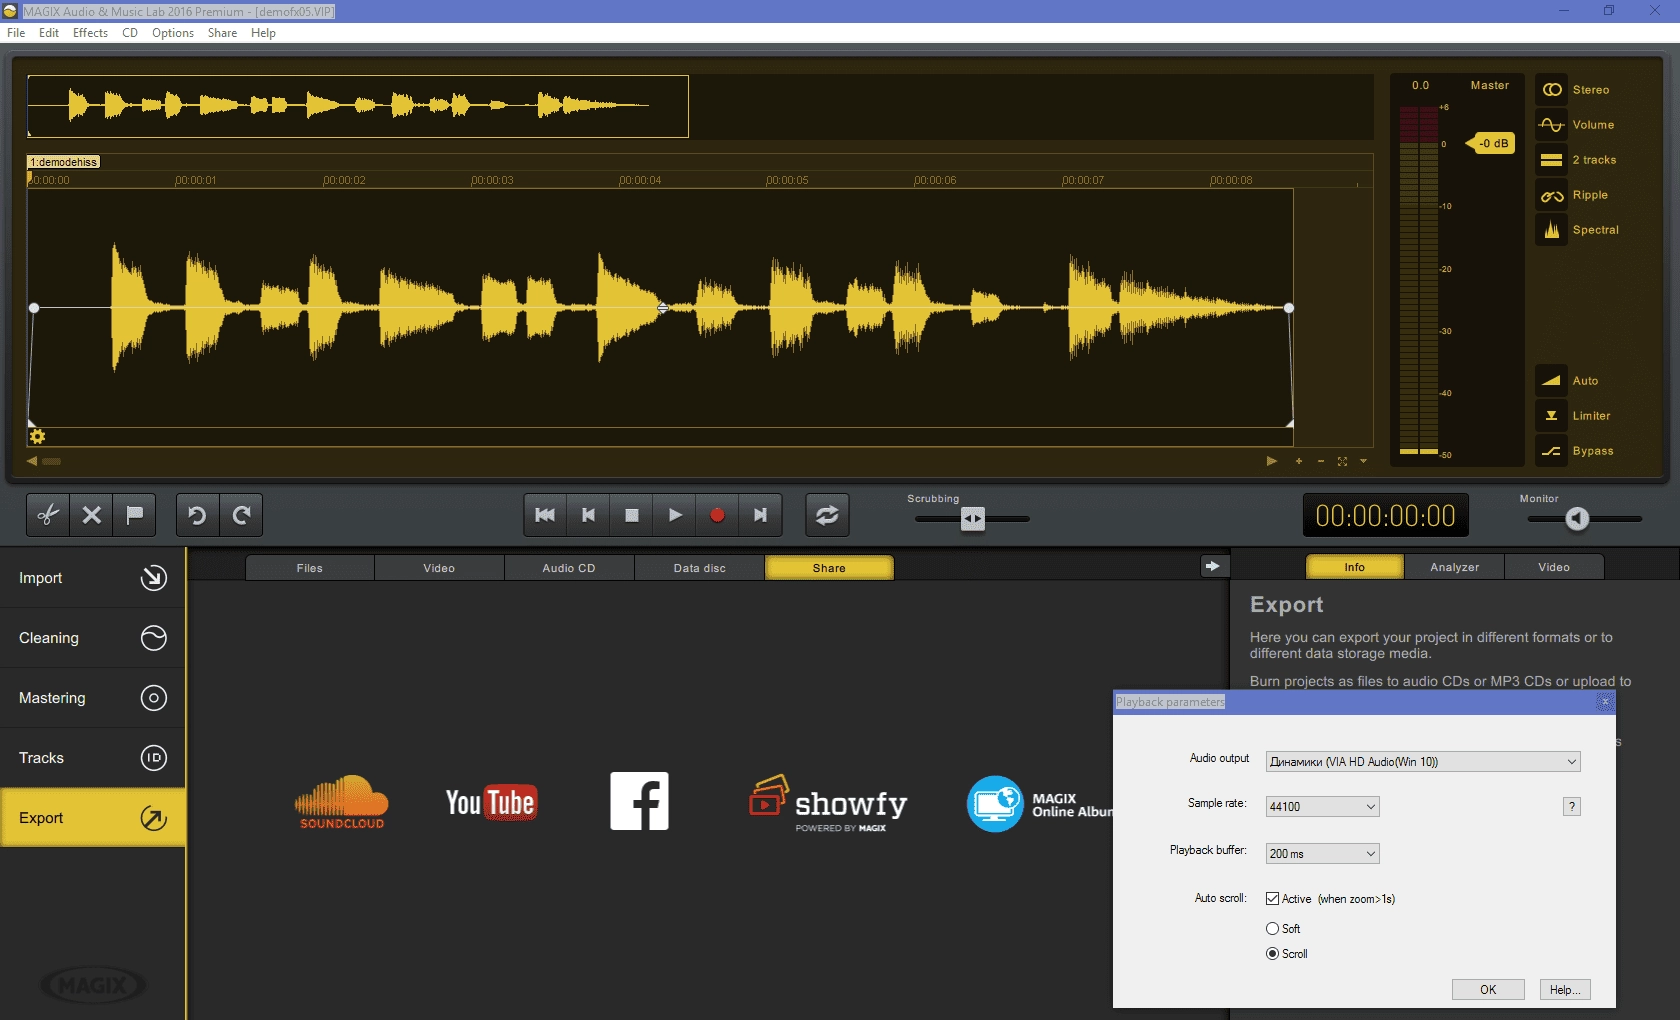Show the Spectral display
The width and height of the screenshot is (1680, 1020).
coord(1552,230)
